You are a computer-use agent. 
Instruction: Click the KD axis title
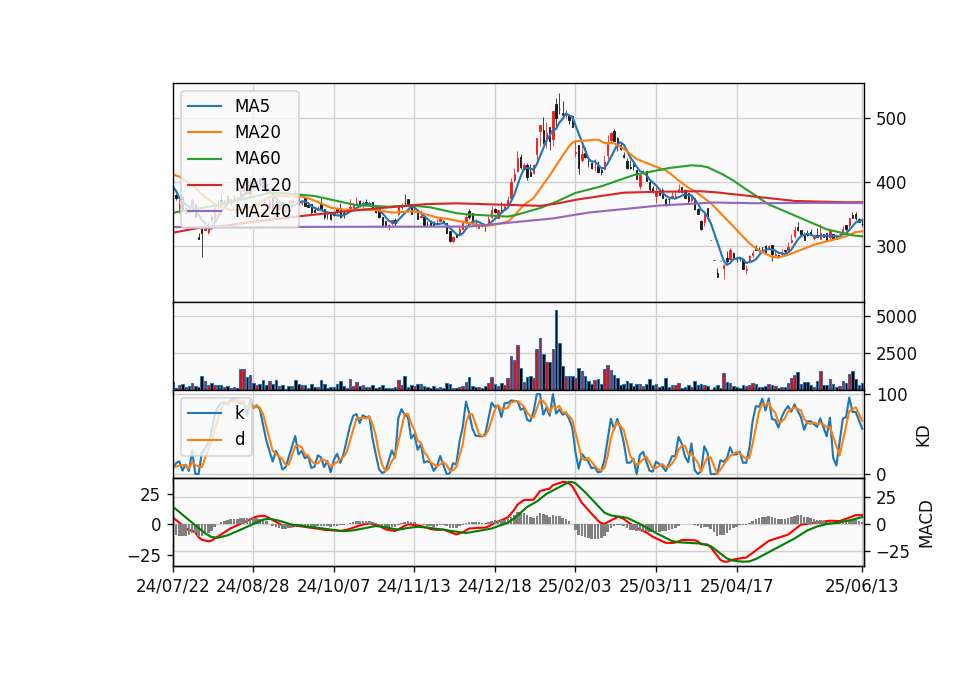(923, 436)
